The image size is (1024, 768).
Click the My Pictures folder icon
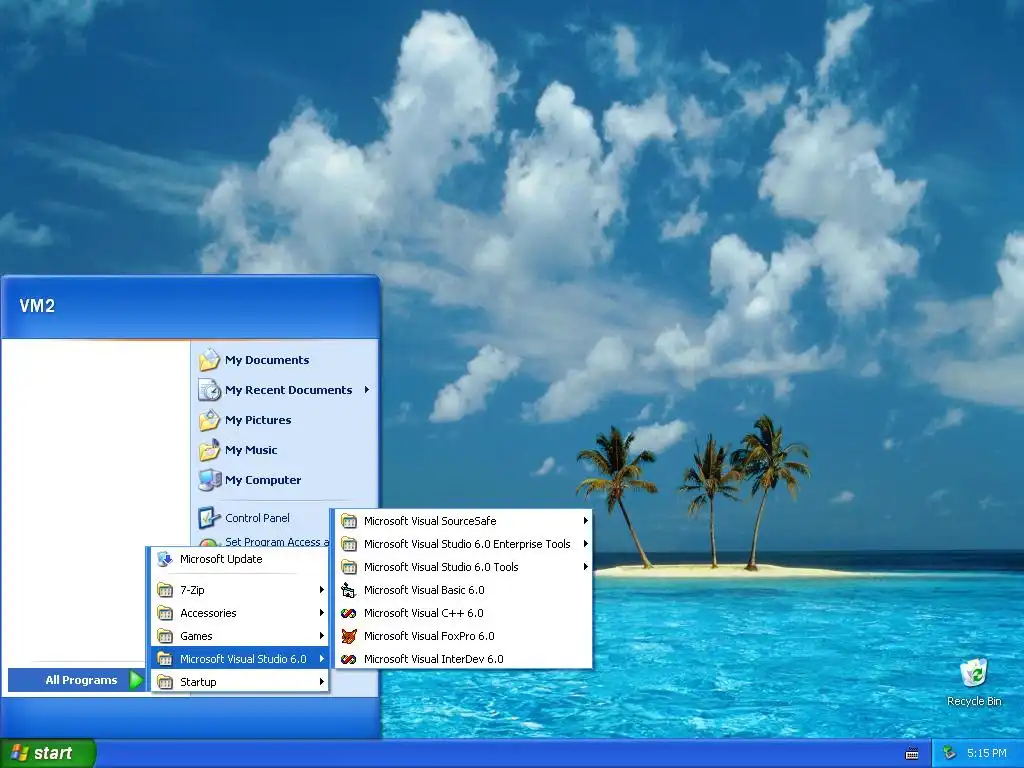point(209,420)
